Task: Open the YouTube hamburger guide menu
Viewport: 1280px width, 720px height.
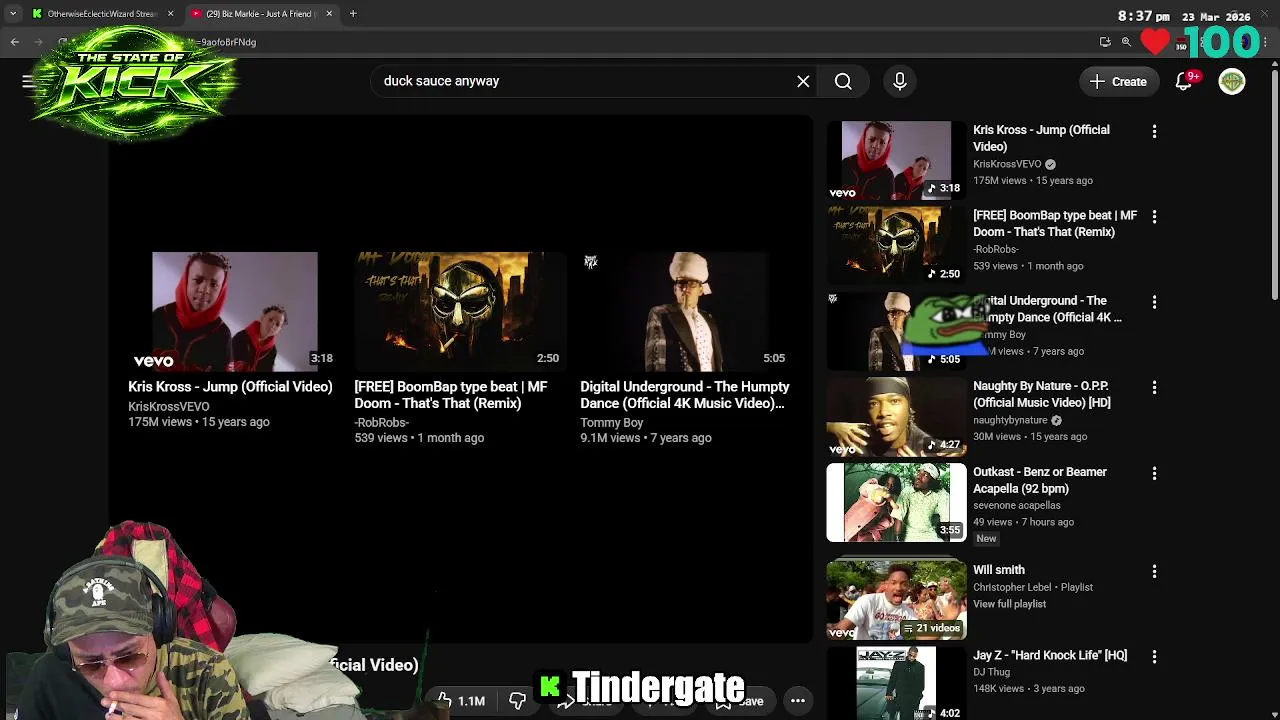Action: (28, 81)
